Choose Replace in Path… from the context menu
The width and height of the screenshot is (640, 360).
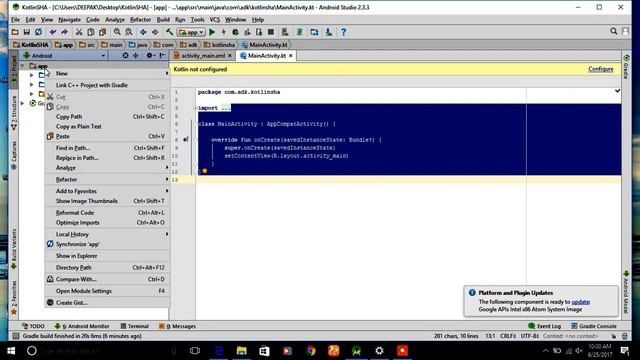click(x=107, y=158)
